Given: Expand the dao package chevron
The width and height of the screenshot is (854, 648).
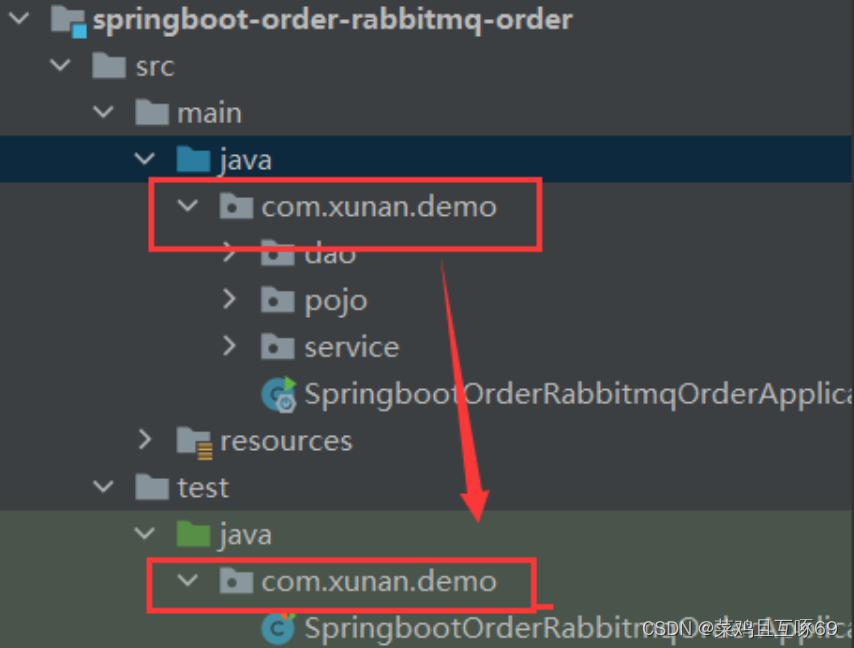Looking at the screenshot, I should pyautogui.click(x=231, y=253).
